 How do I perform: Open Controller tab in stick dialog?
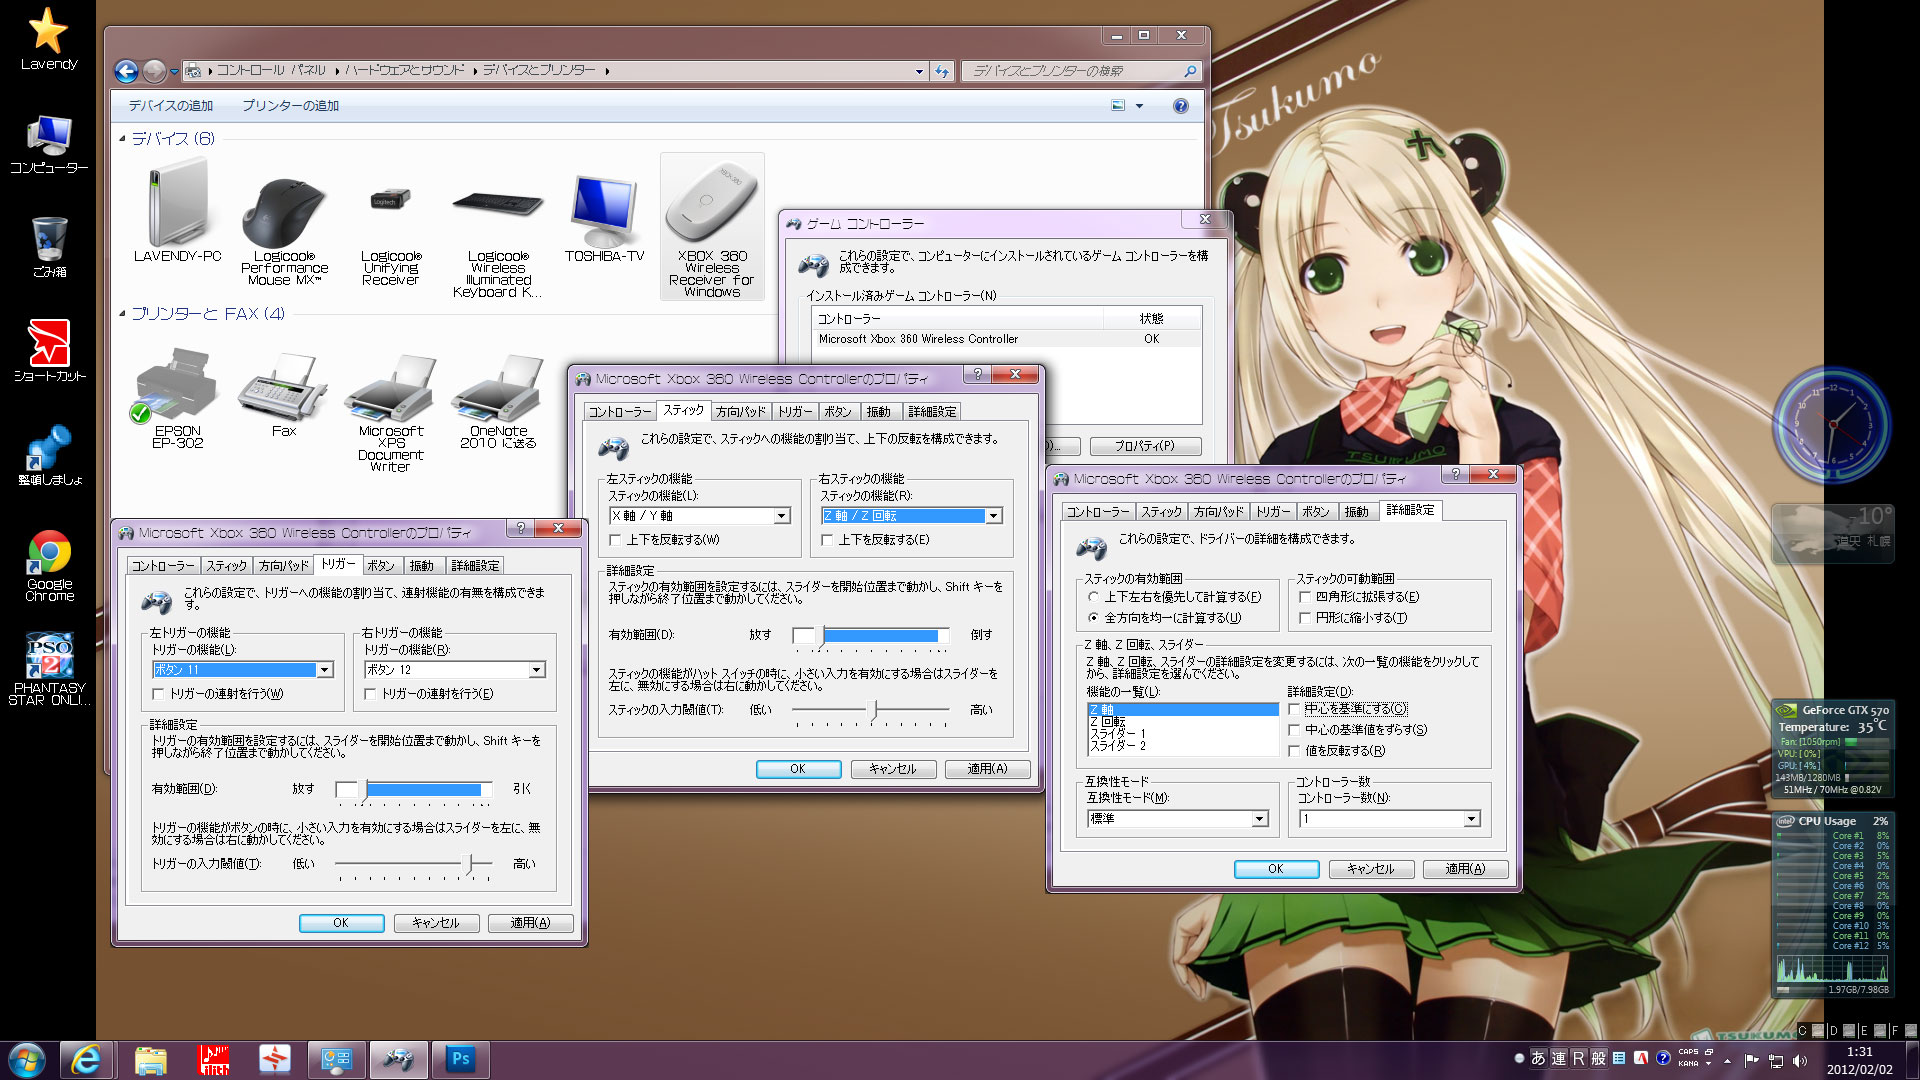[620, 412]
